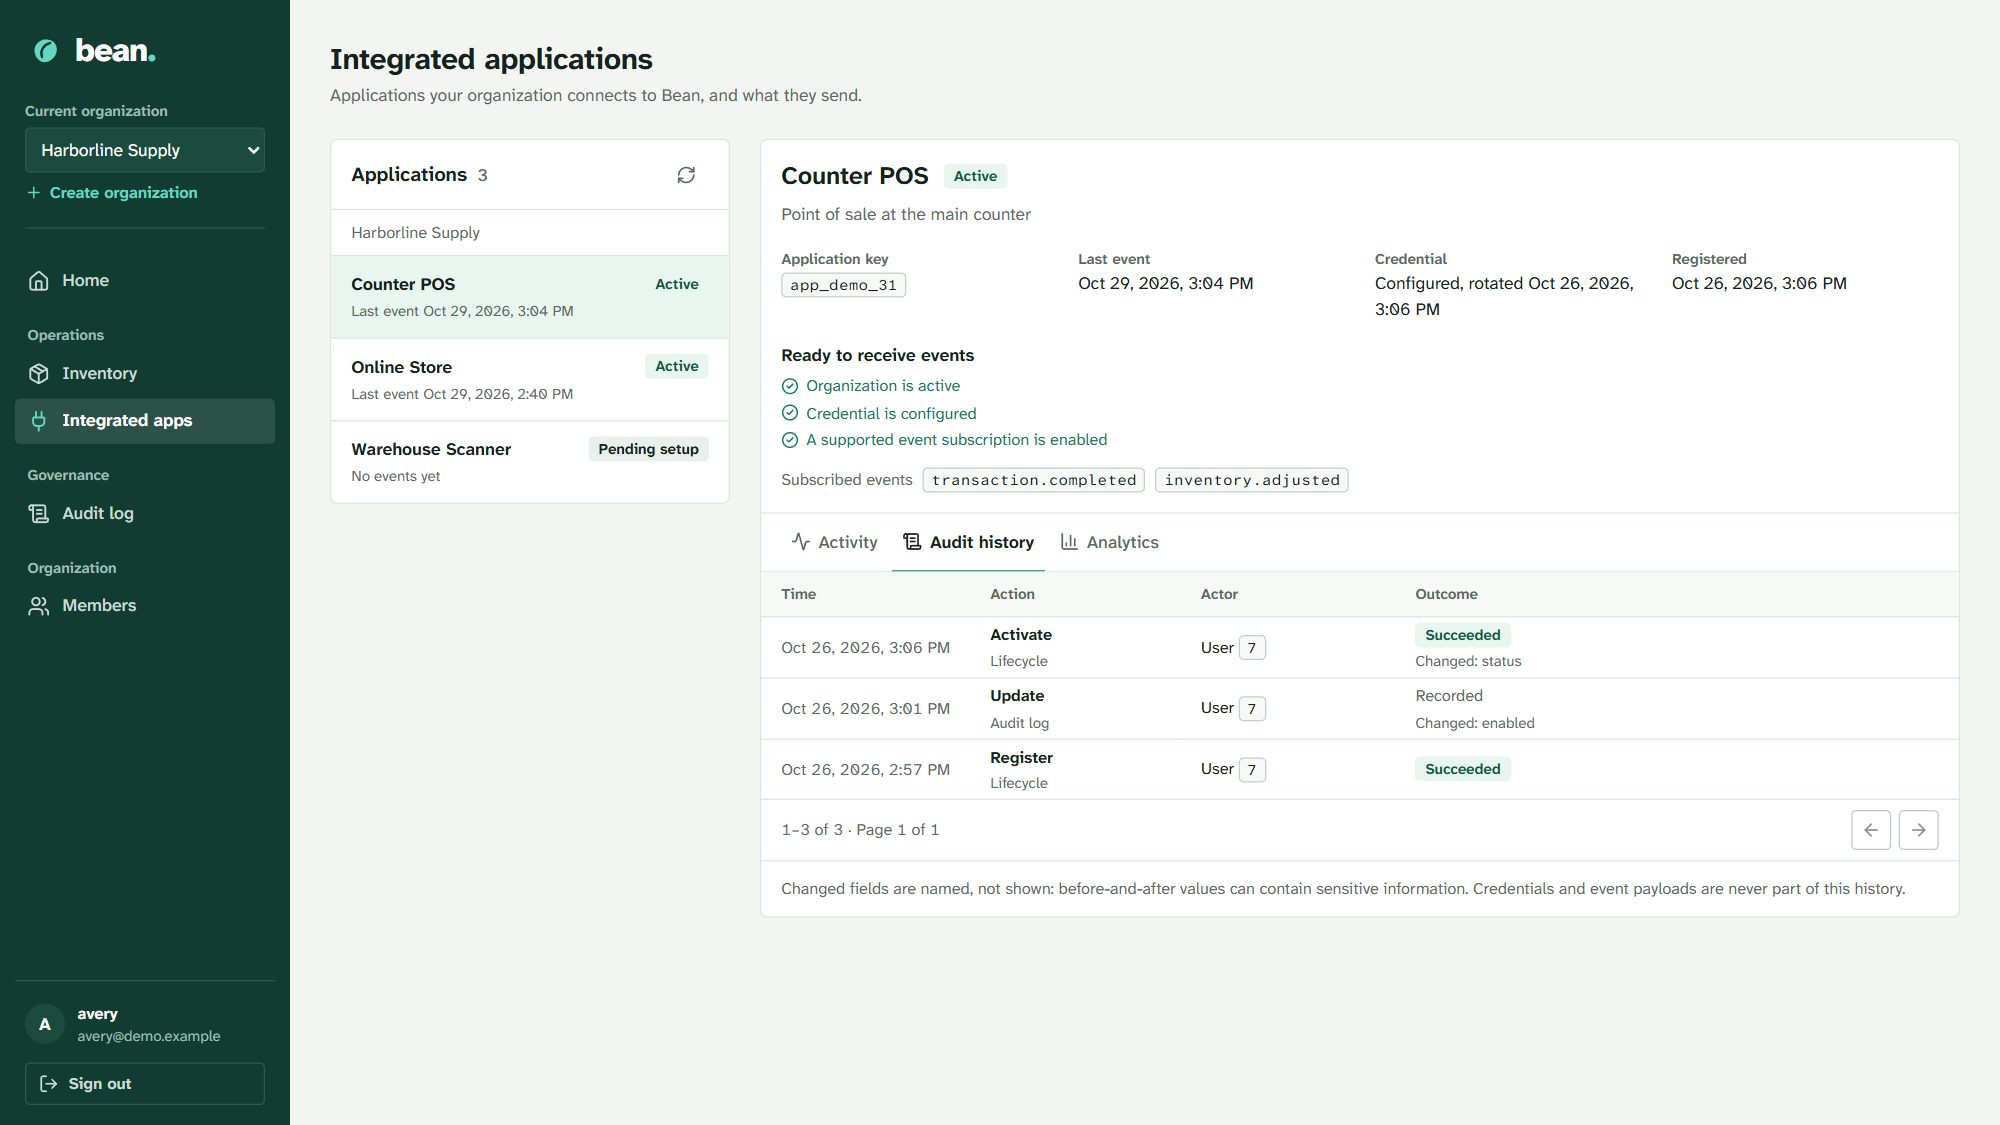Click the Inventory box icon

pos(38,374)
